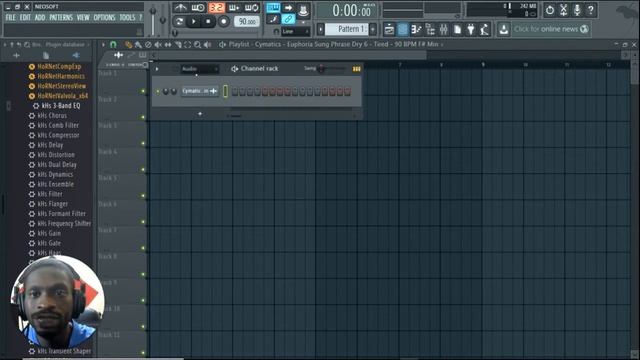Viewport: 640px width, 360px height.
Task: Select the playlist mute tool
Action: pyautogui.click(x=158, y=44)
